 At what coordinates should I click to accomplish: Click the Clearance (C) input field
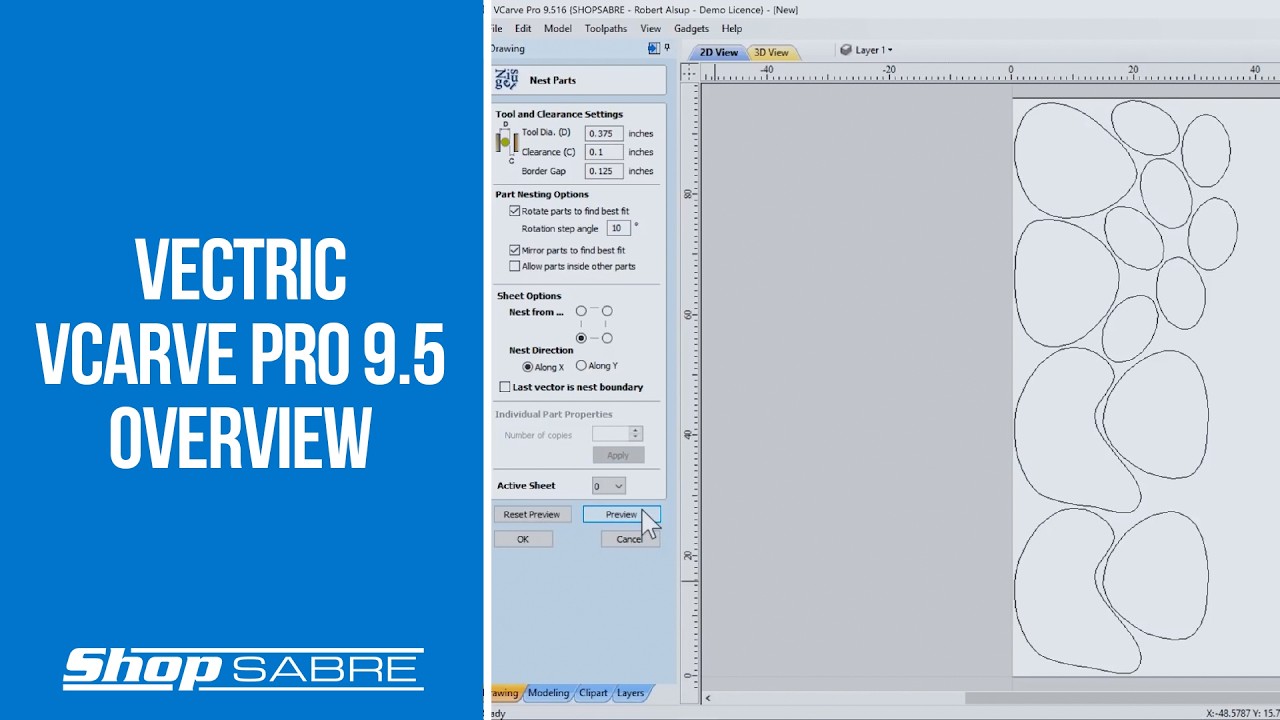(x=604, y=152)
